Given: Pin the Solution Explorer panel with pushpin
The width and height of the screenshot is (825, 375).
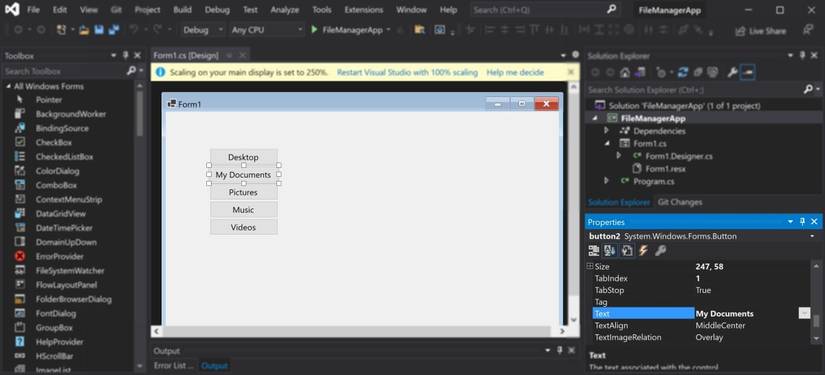Looking at the screenshot, I should [x=802, y=56].
